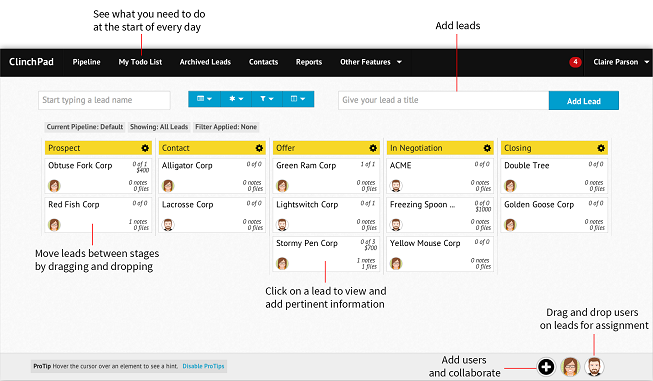
Task: Click the assignee avatar on Freezing Spoon lead
Action: click(x=396, y=224)
